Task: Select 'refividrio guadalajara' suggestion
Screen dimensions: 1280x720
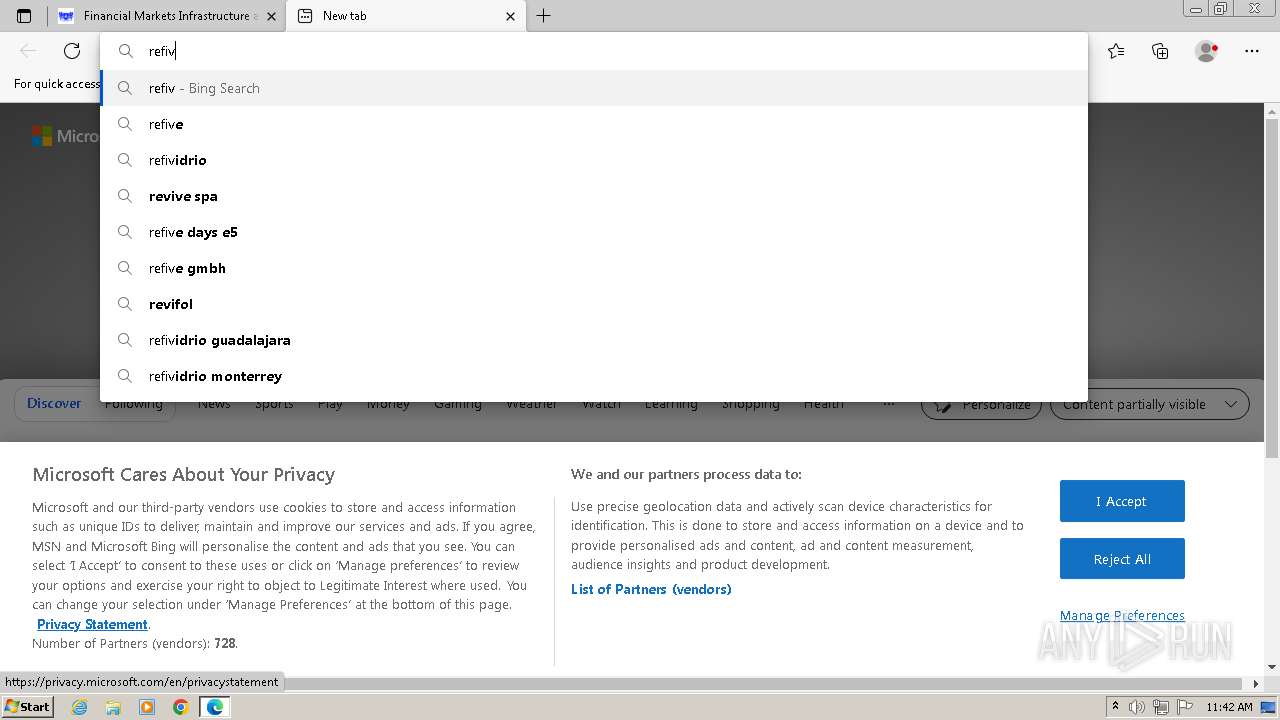Action: [x=594, y=340]
